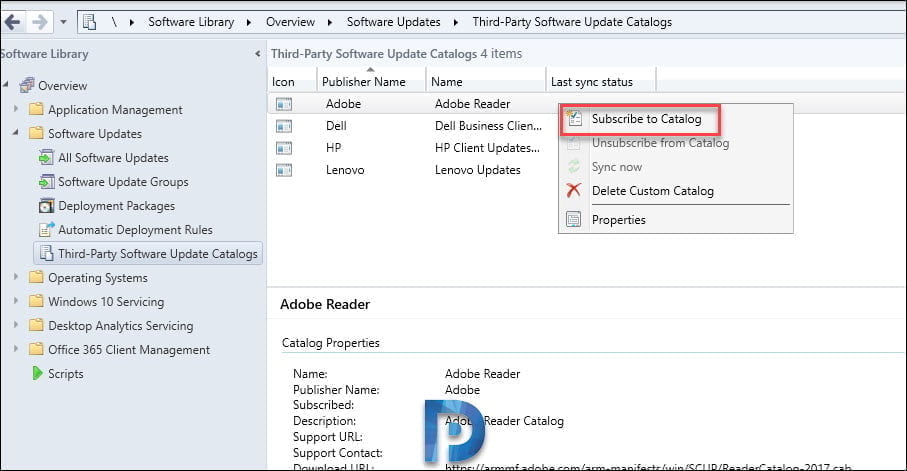Click the Software Updates folder icon
The height and width of the screenshot is (471, 907).
[36, 133]
